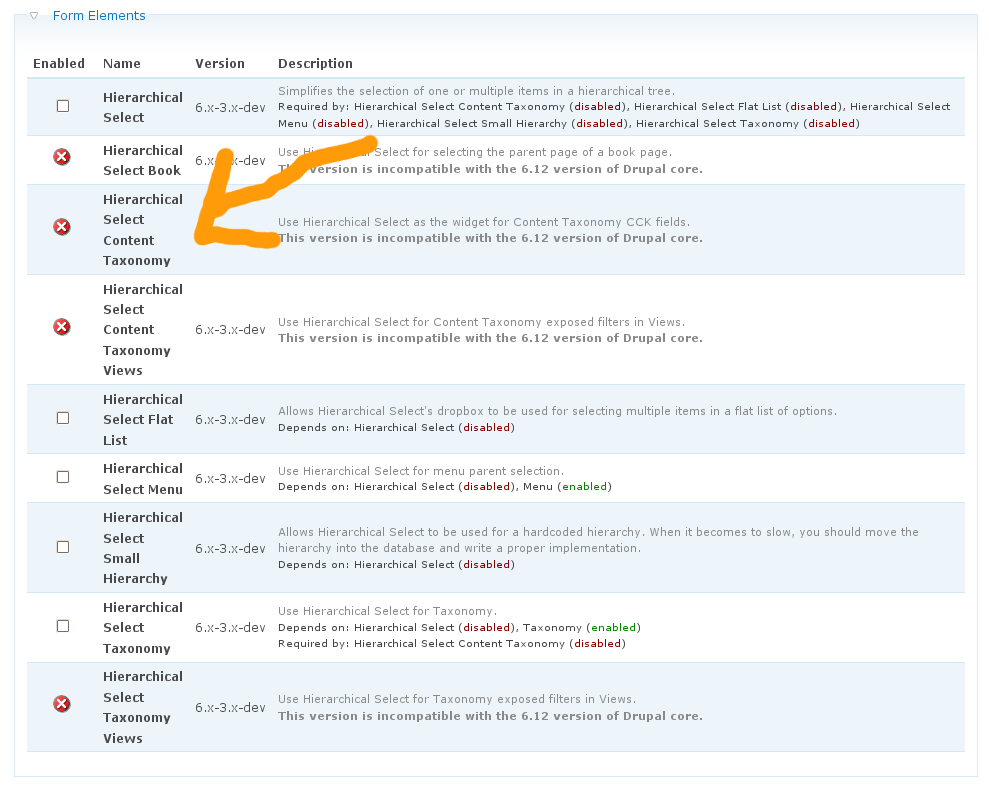Image resolution: width=989 pixels, height=790 pixels.
Task: Click the red X beside Hierarchical Select Content Taxonomy
Action: coord(62,227)
